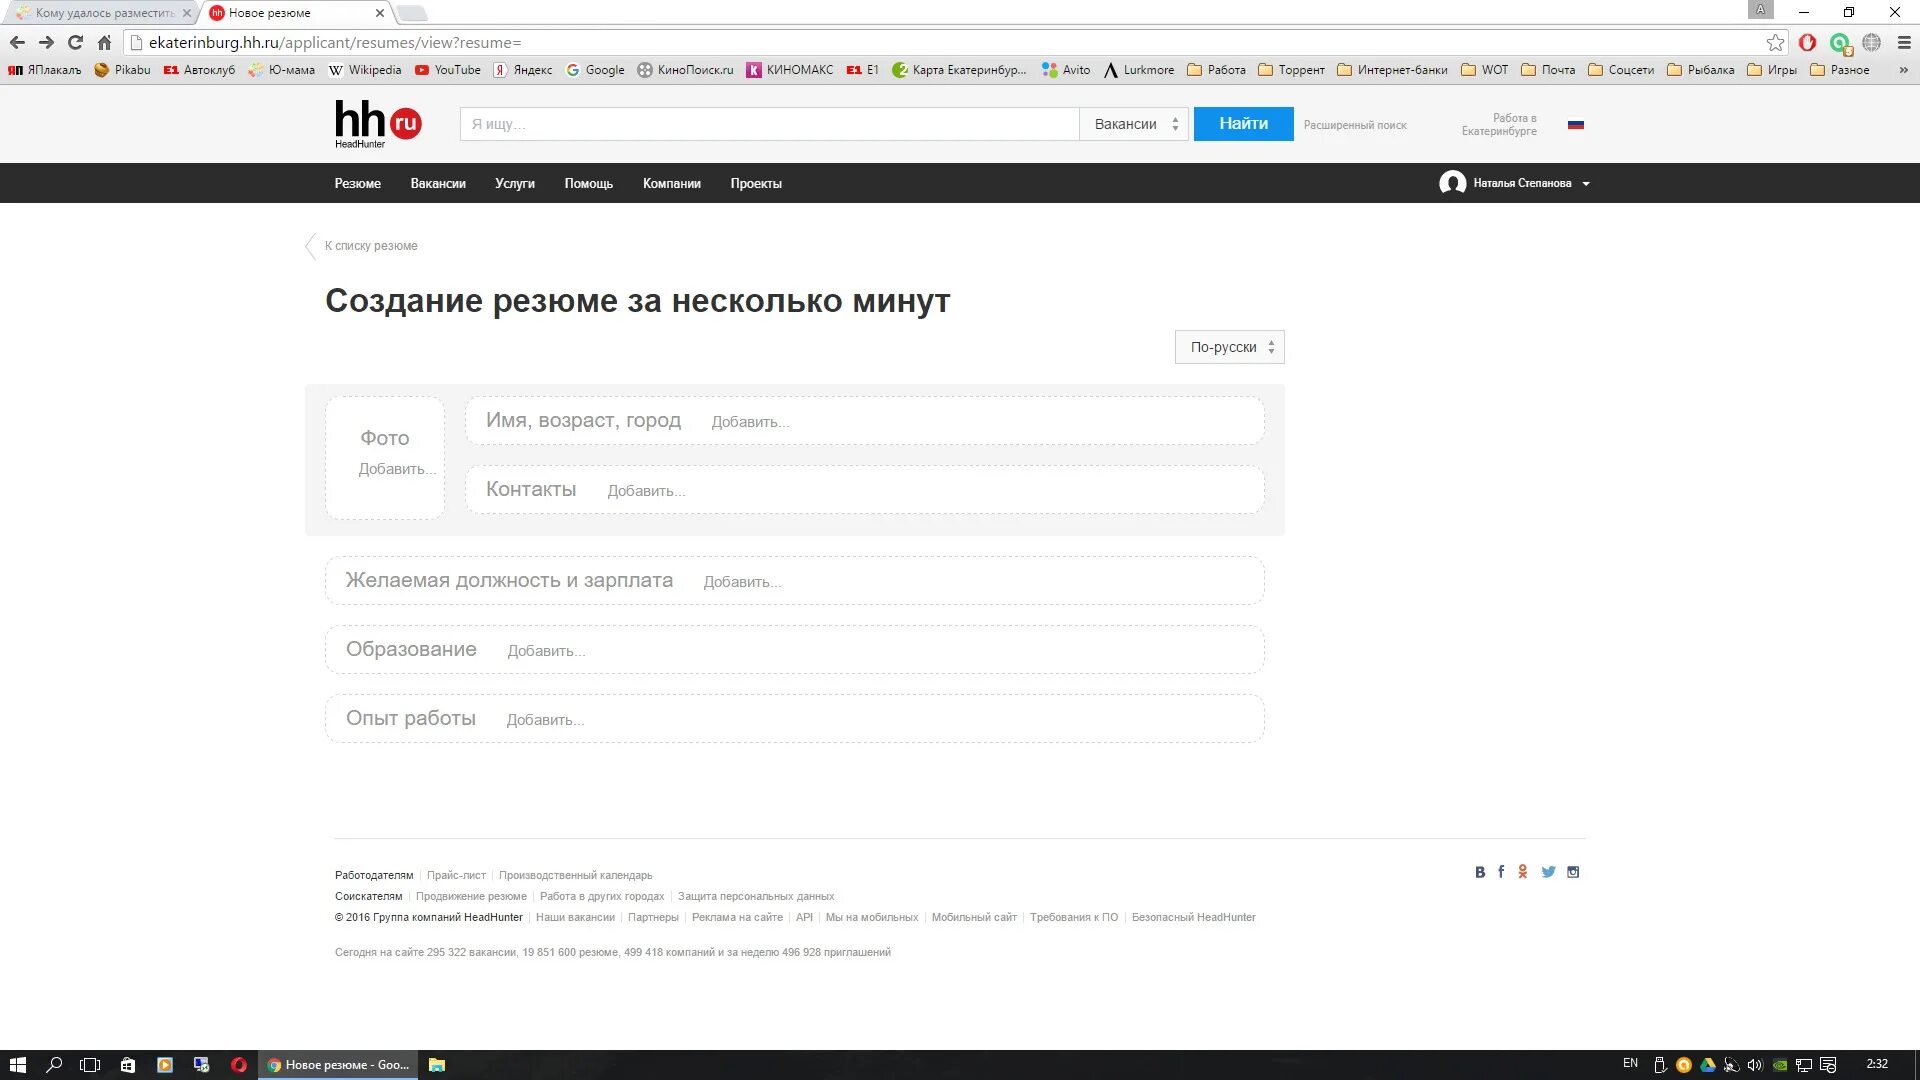Click the search input field Я ищу
Screen dimensions: 1920x1080
tap(769, 123)
